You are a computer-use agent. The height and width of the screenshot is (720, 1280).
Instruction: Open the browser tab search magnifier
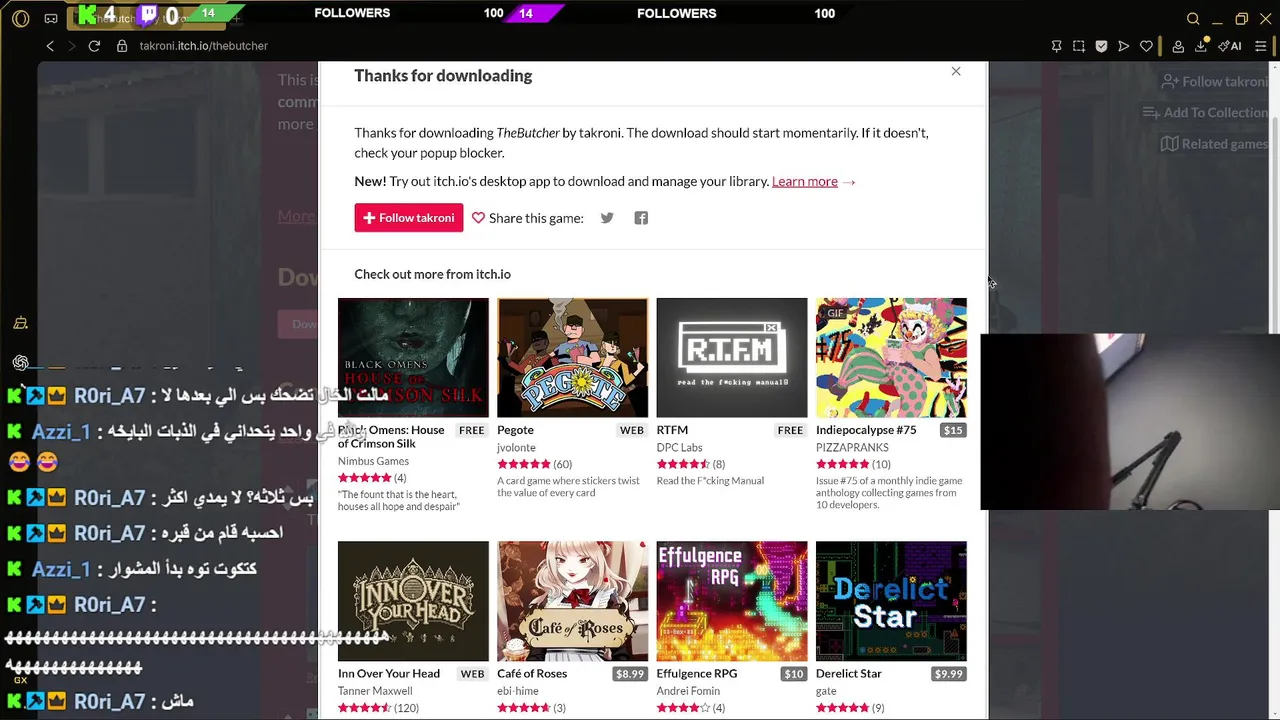[x=1193, y=19]
